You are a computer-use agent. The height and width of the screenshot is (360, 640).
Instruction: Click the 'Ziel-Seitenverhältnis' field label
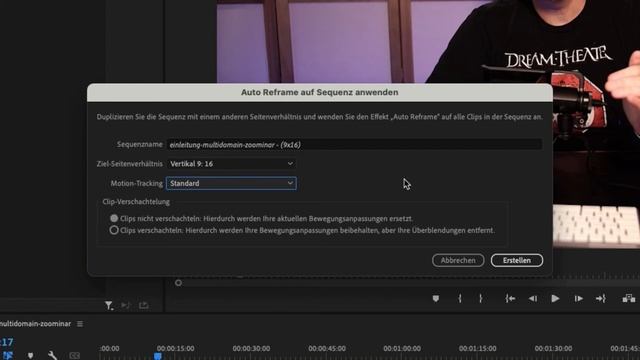129,164
